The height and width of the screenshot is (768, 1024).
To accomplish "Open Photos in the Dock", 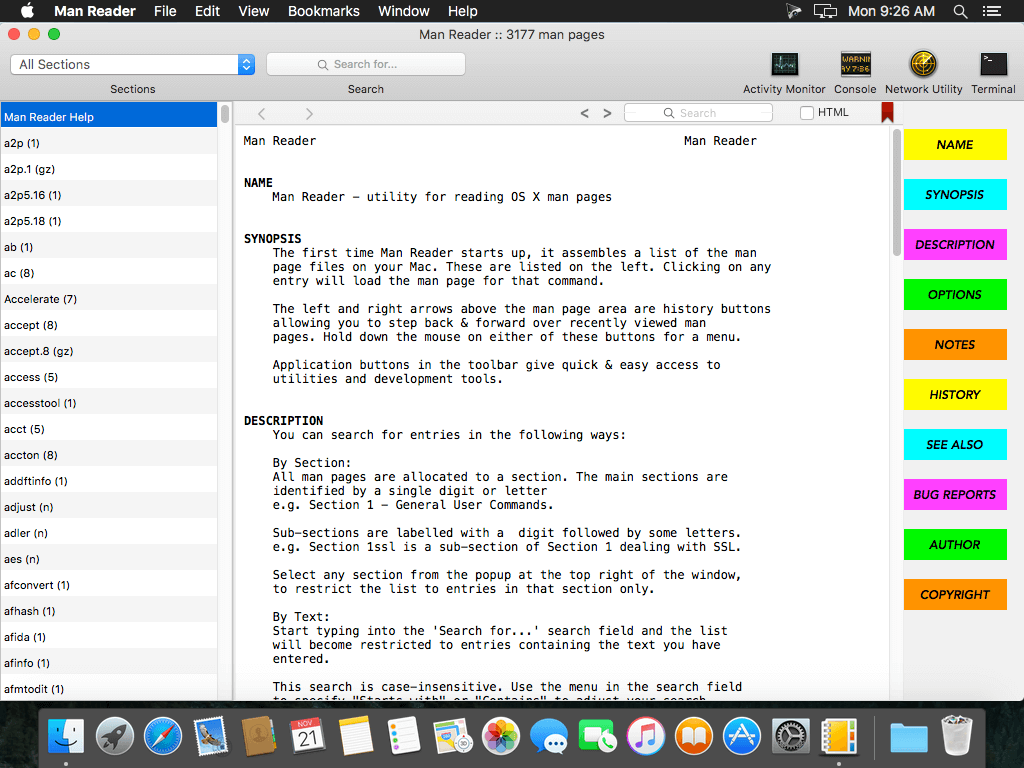I will pyautogui.click(x=500, y=737).
